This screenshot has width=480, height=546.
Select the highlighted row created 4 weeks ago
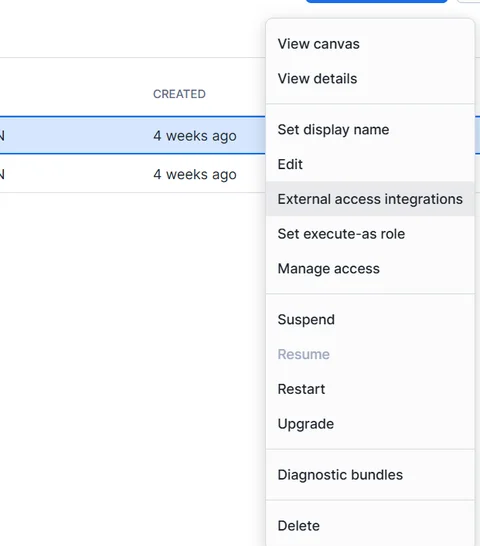(x=132, y=135)
